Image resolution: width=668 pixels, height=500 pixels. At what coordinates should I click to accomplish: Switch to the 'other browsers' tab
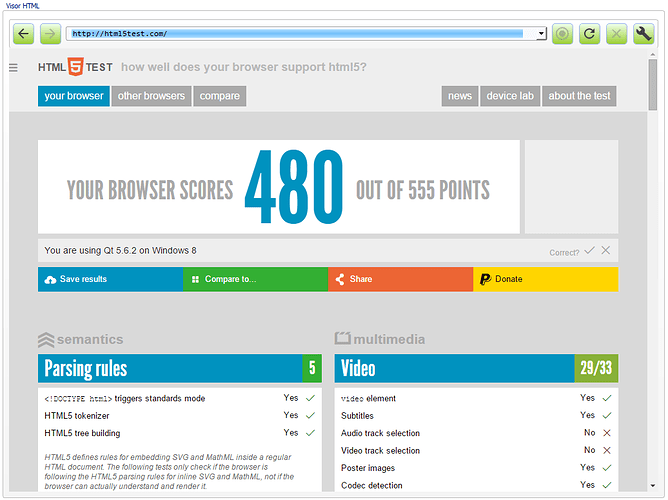151,96
